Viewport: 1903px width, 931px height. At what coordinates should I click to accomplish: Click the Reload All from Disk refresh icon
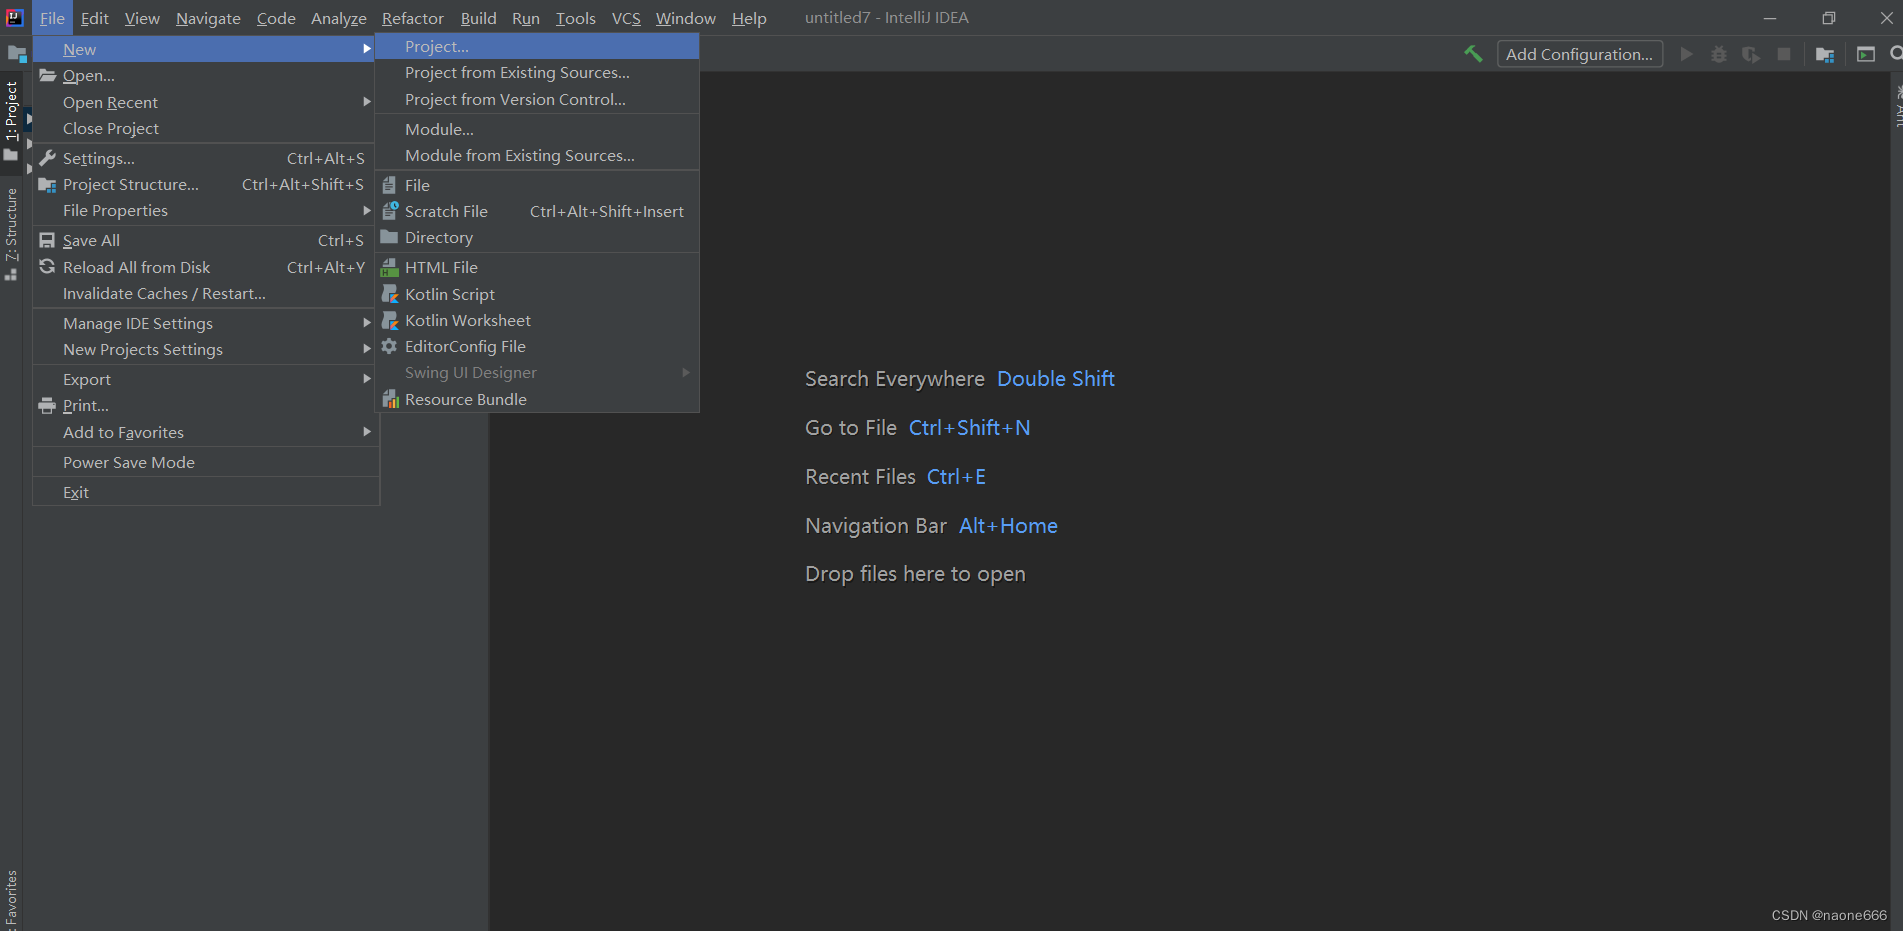[47, 267]
